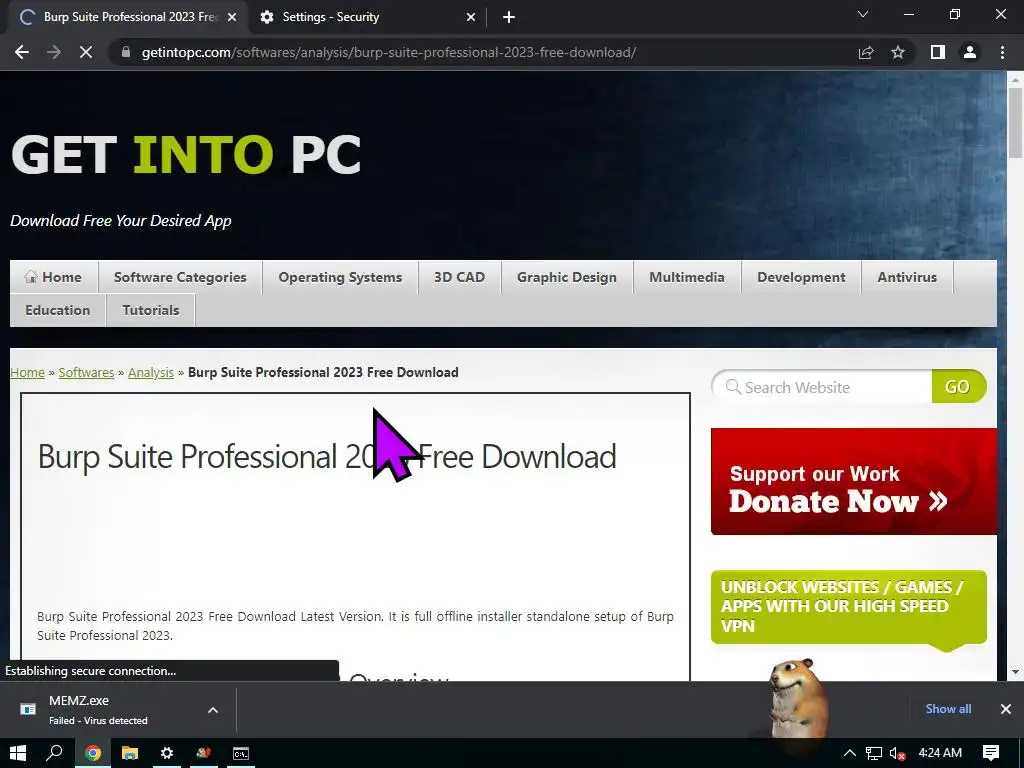The image size is (1024, 768).
Task: Open the 3D CAD category
Action: point(460,277)
